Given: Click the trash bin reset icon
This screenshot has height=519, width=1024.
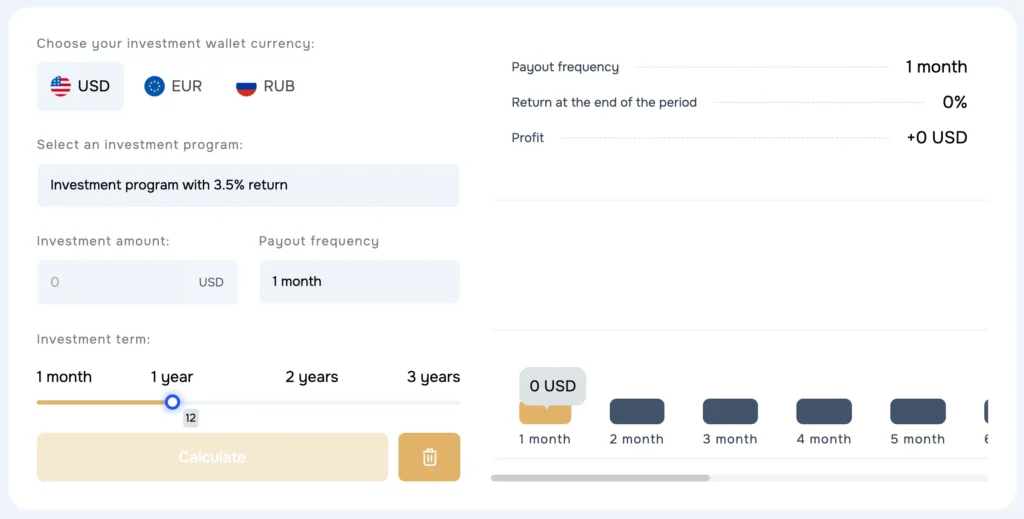Looking at the screenshot, I should point(429,457).
